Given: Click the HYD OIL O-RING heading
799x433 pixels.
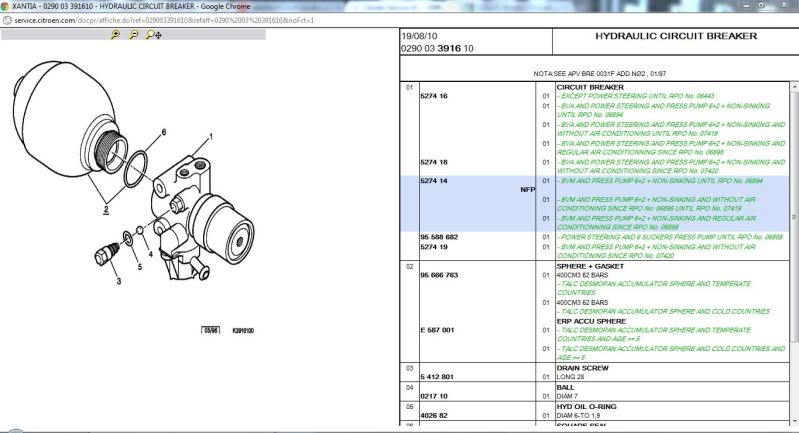Looking at the screenshot, I should pos(587,407).
